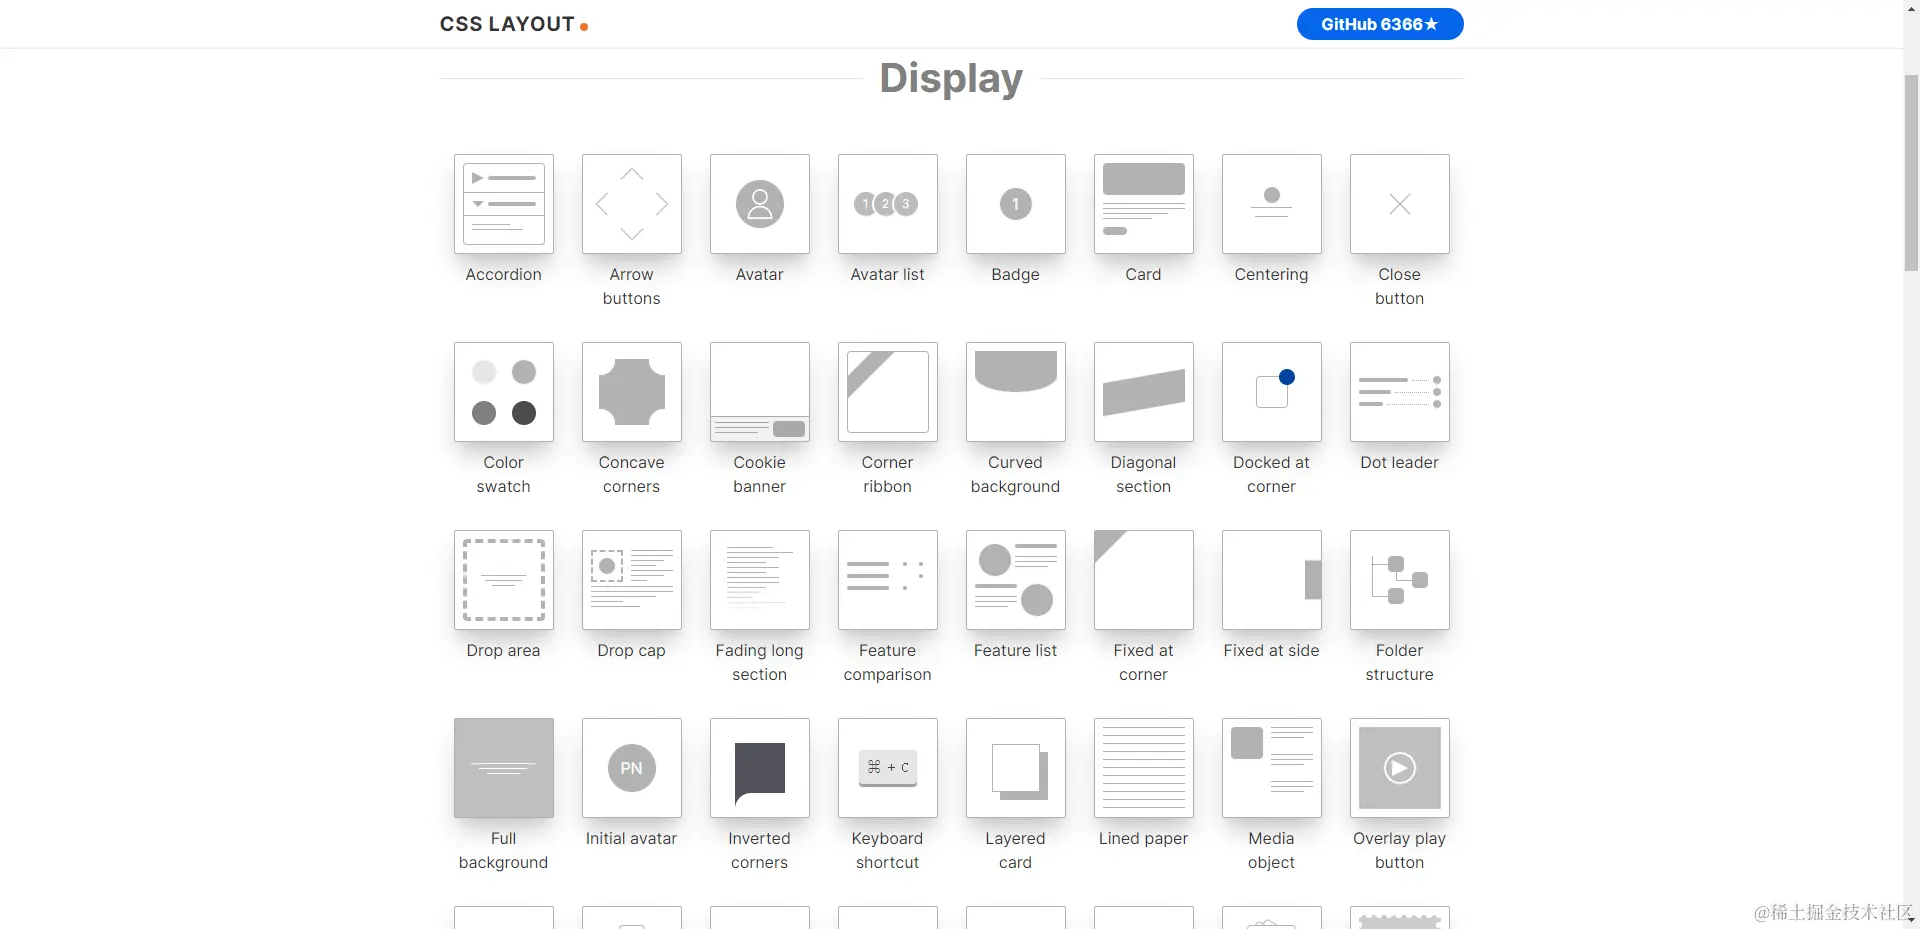1920x929 pixels.
Task: Select the Concave corners pattern icon
Action: (x=632, y=392)
